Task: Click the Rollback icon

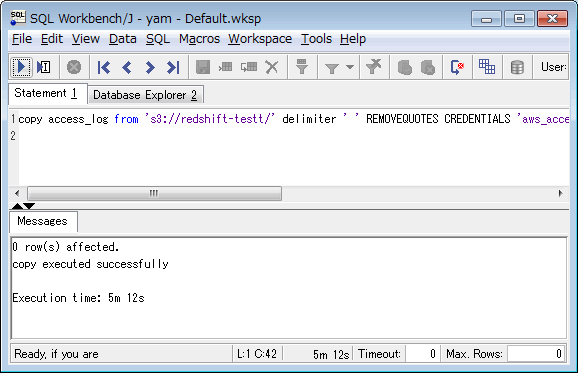Action: click(428, 67)
